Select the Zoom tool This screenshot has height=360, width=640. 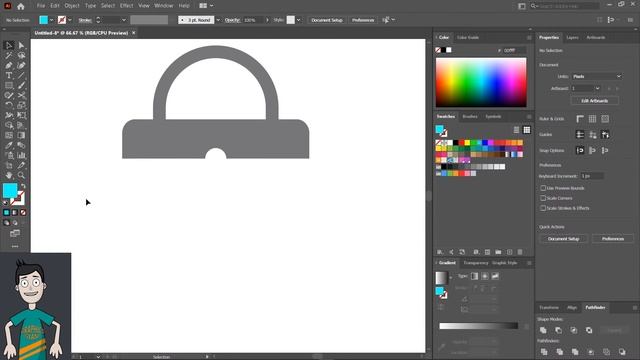pos(21,175)
